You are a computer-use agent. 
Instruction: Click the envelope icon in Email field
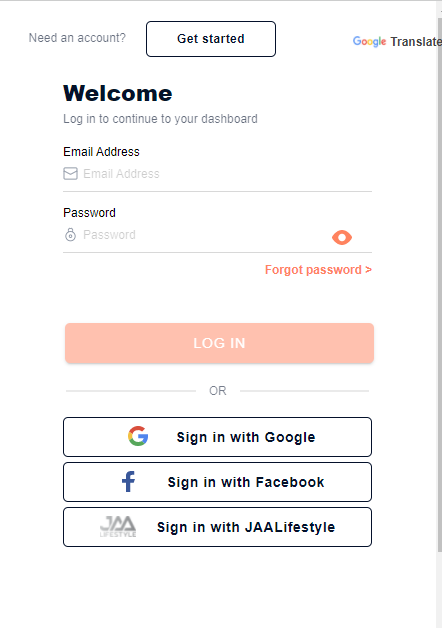click(x=70, y=174)
